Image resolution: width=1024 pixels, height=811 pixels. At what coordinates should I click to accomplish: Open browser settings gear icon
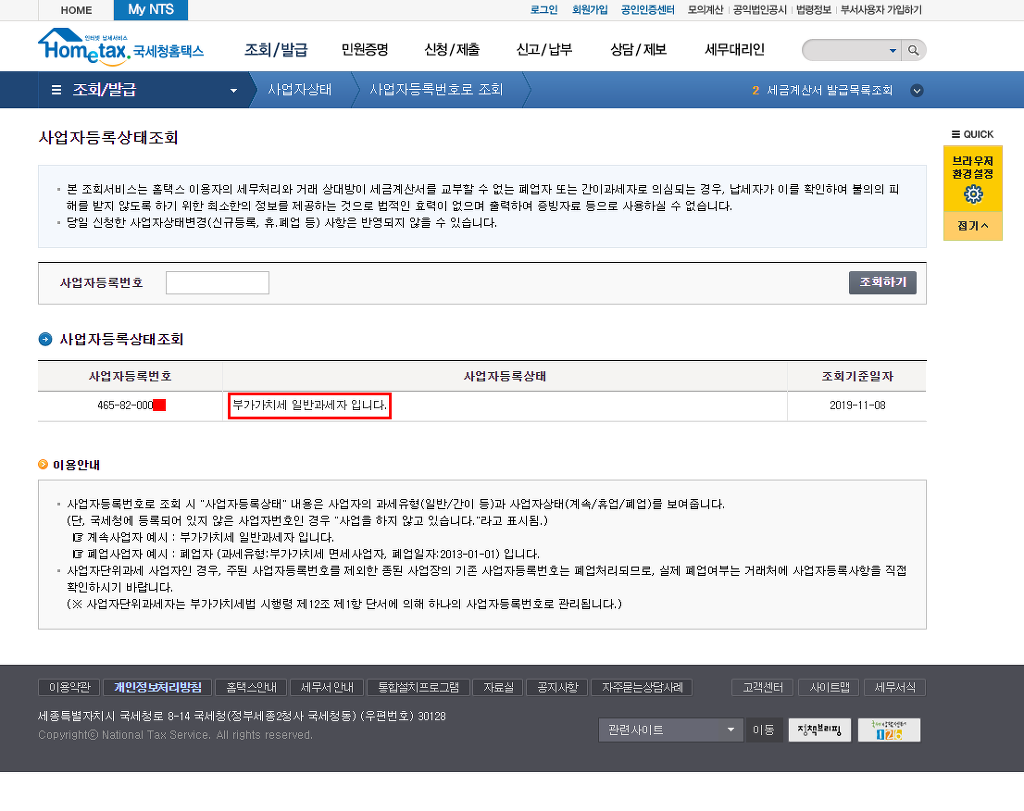tap(973, 194)
